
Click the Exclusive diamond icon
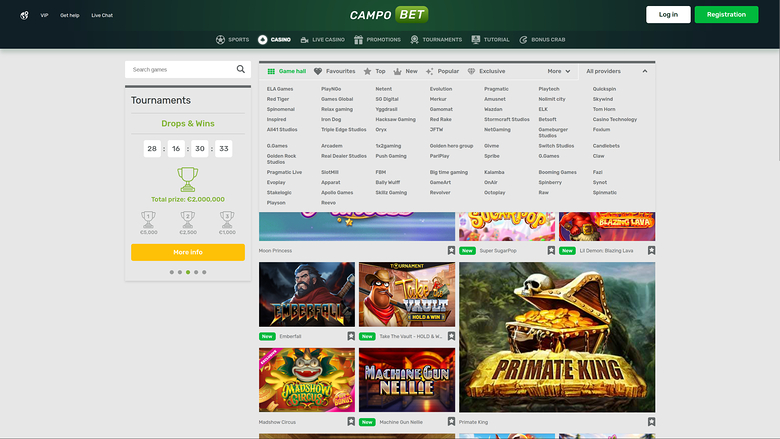pyautogui.click(x=472, y=71)
